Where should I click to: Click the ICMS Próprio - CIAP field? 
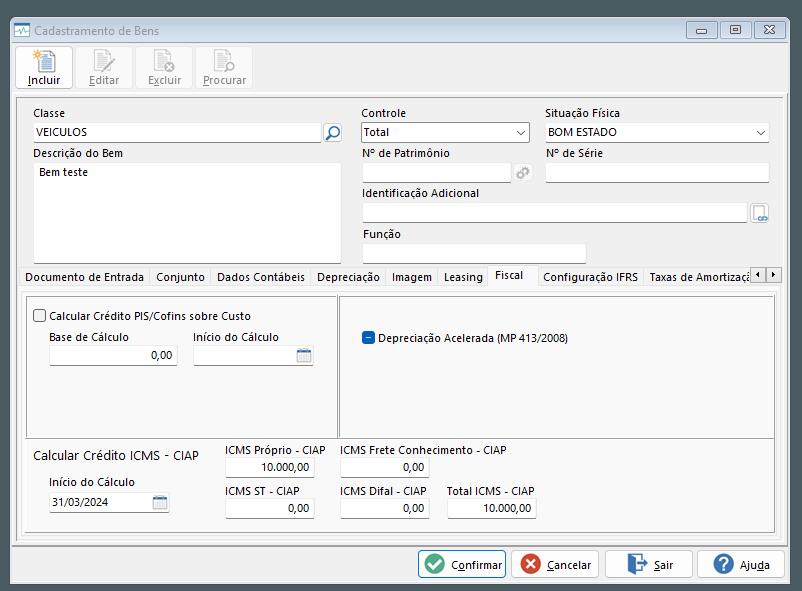click(x=270, y=467)
